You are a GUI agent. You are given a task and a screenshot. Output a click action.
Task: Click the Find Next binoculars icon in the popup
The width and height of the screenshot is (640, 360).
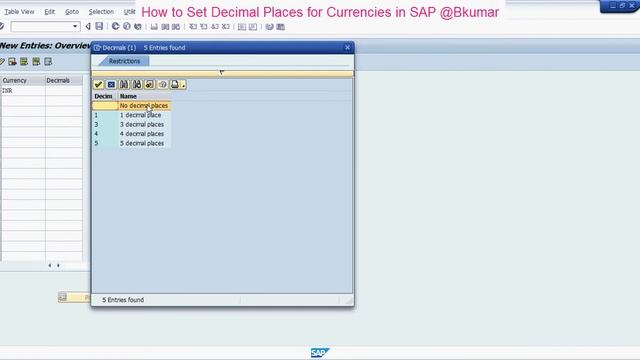click(x=137, y=84)
